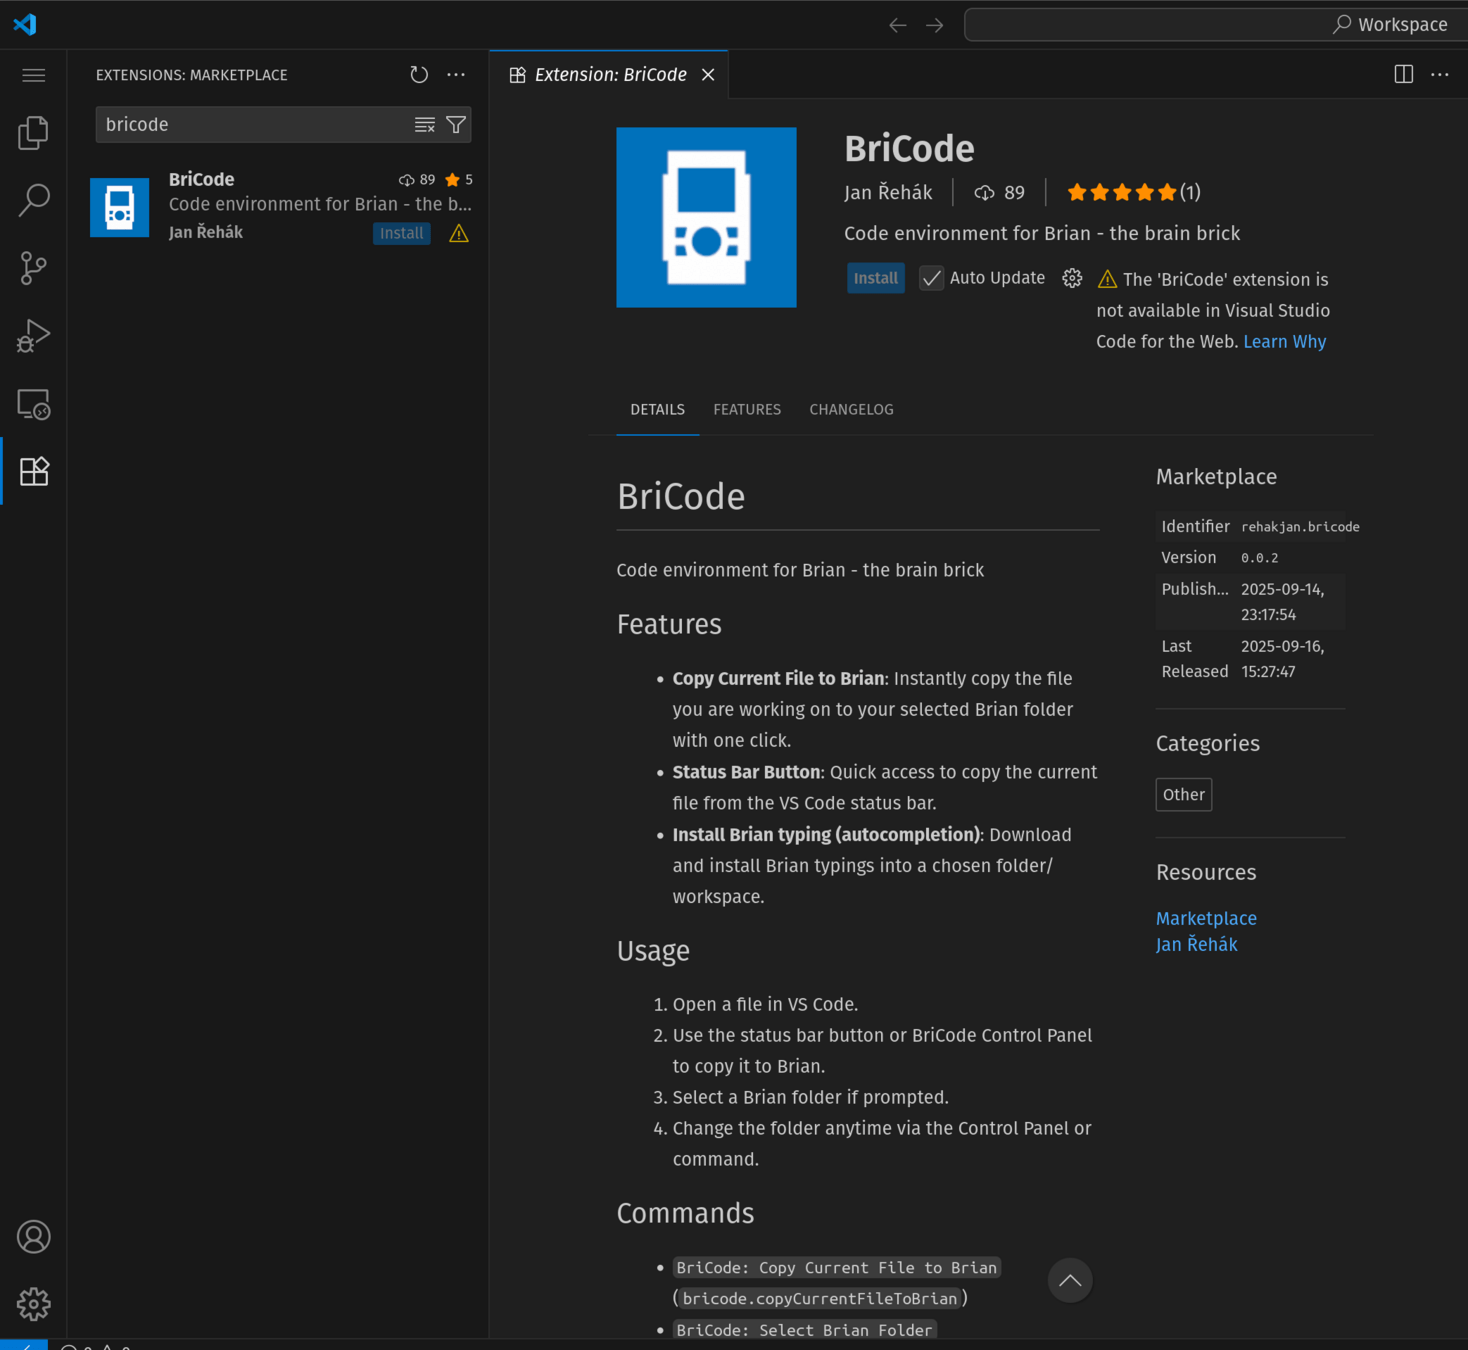This screenshot has width=1468, height=1350.
Task: Click the Learn Why link
Action: pyautogui.click(x=1284, y=342)
